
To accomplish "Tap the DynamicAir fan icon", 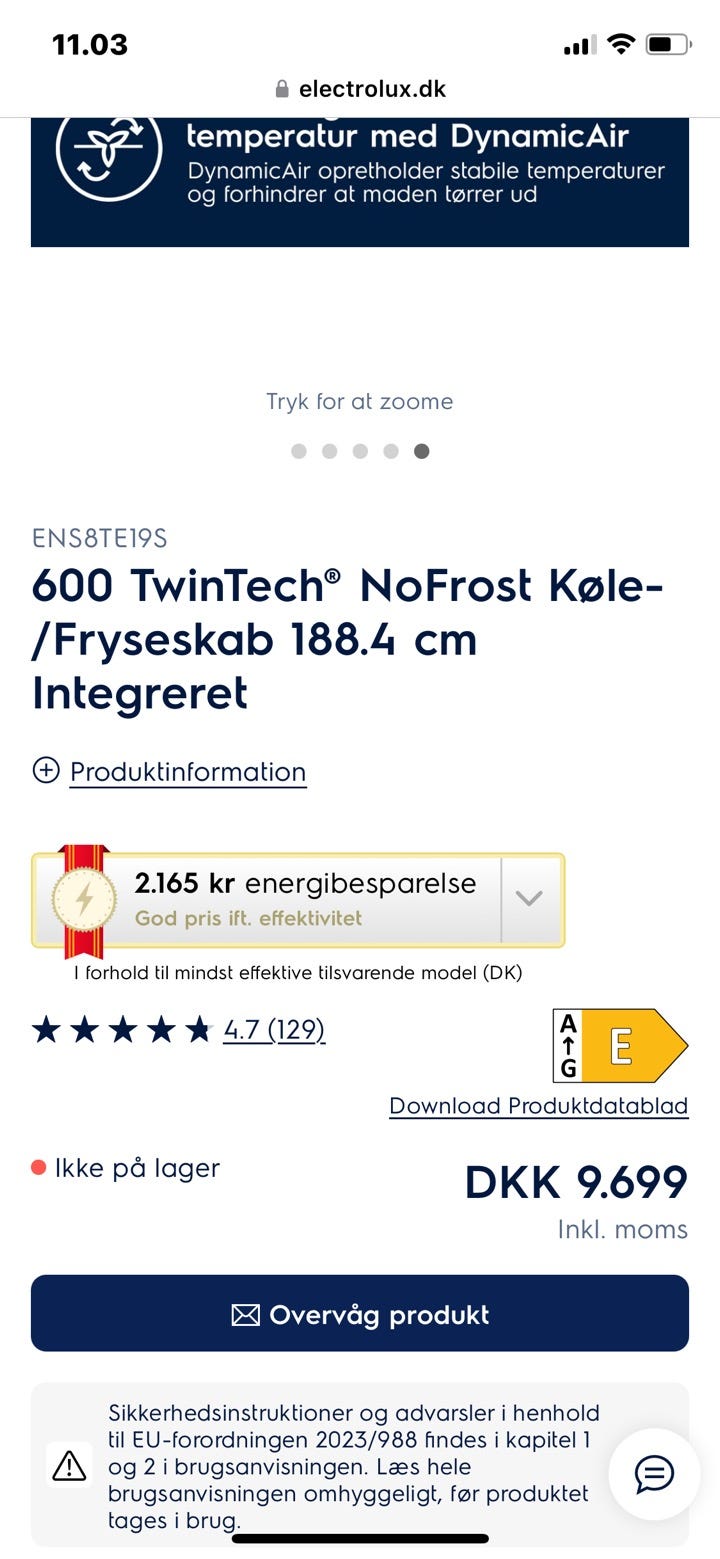I will 108,152.
